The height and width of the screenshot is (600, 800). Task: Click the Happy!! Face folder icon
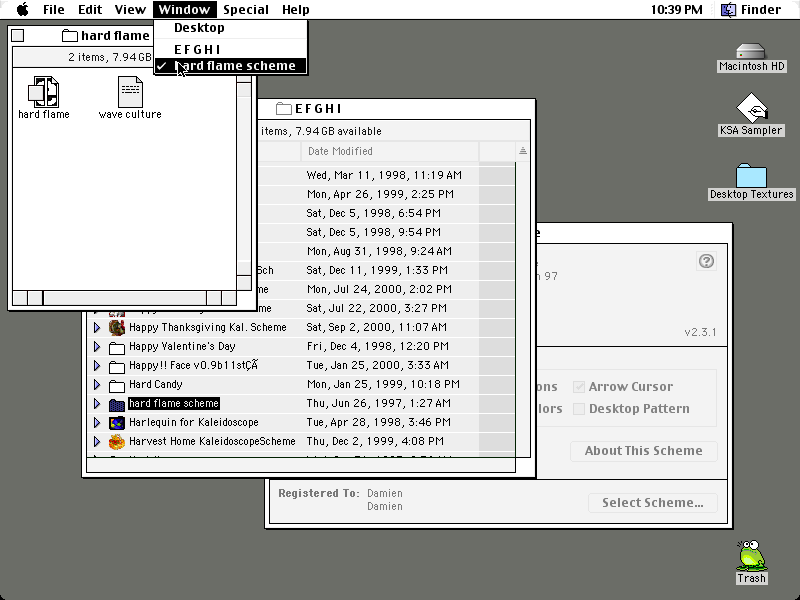click(x=117, y=366)
